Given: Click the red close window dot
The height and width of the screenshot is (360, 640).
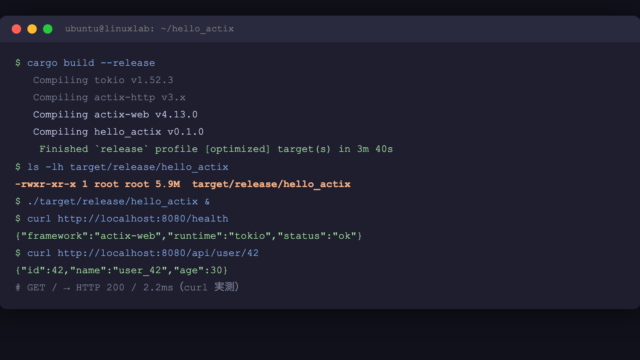Looking at the screenshot, I should (x=16, y=29).
